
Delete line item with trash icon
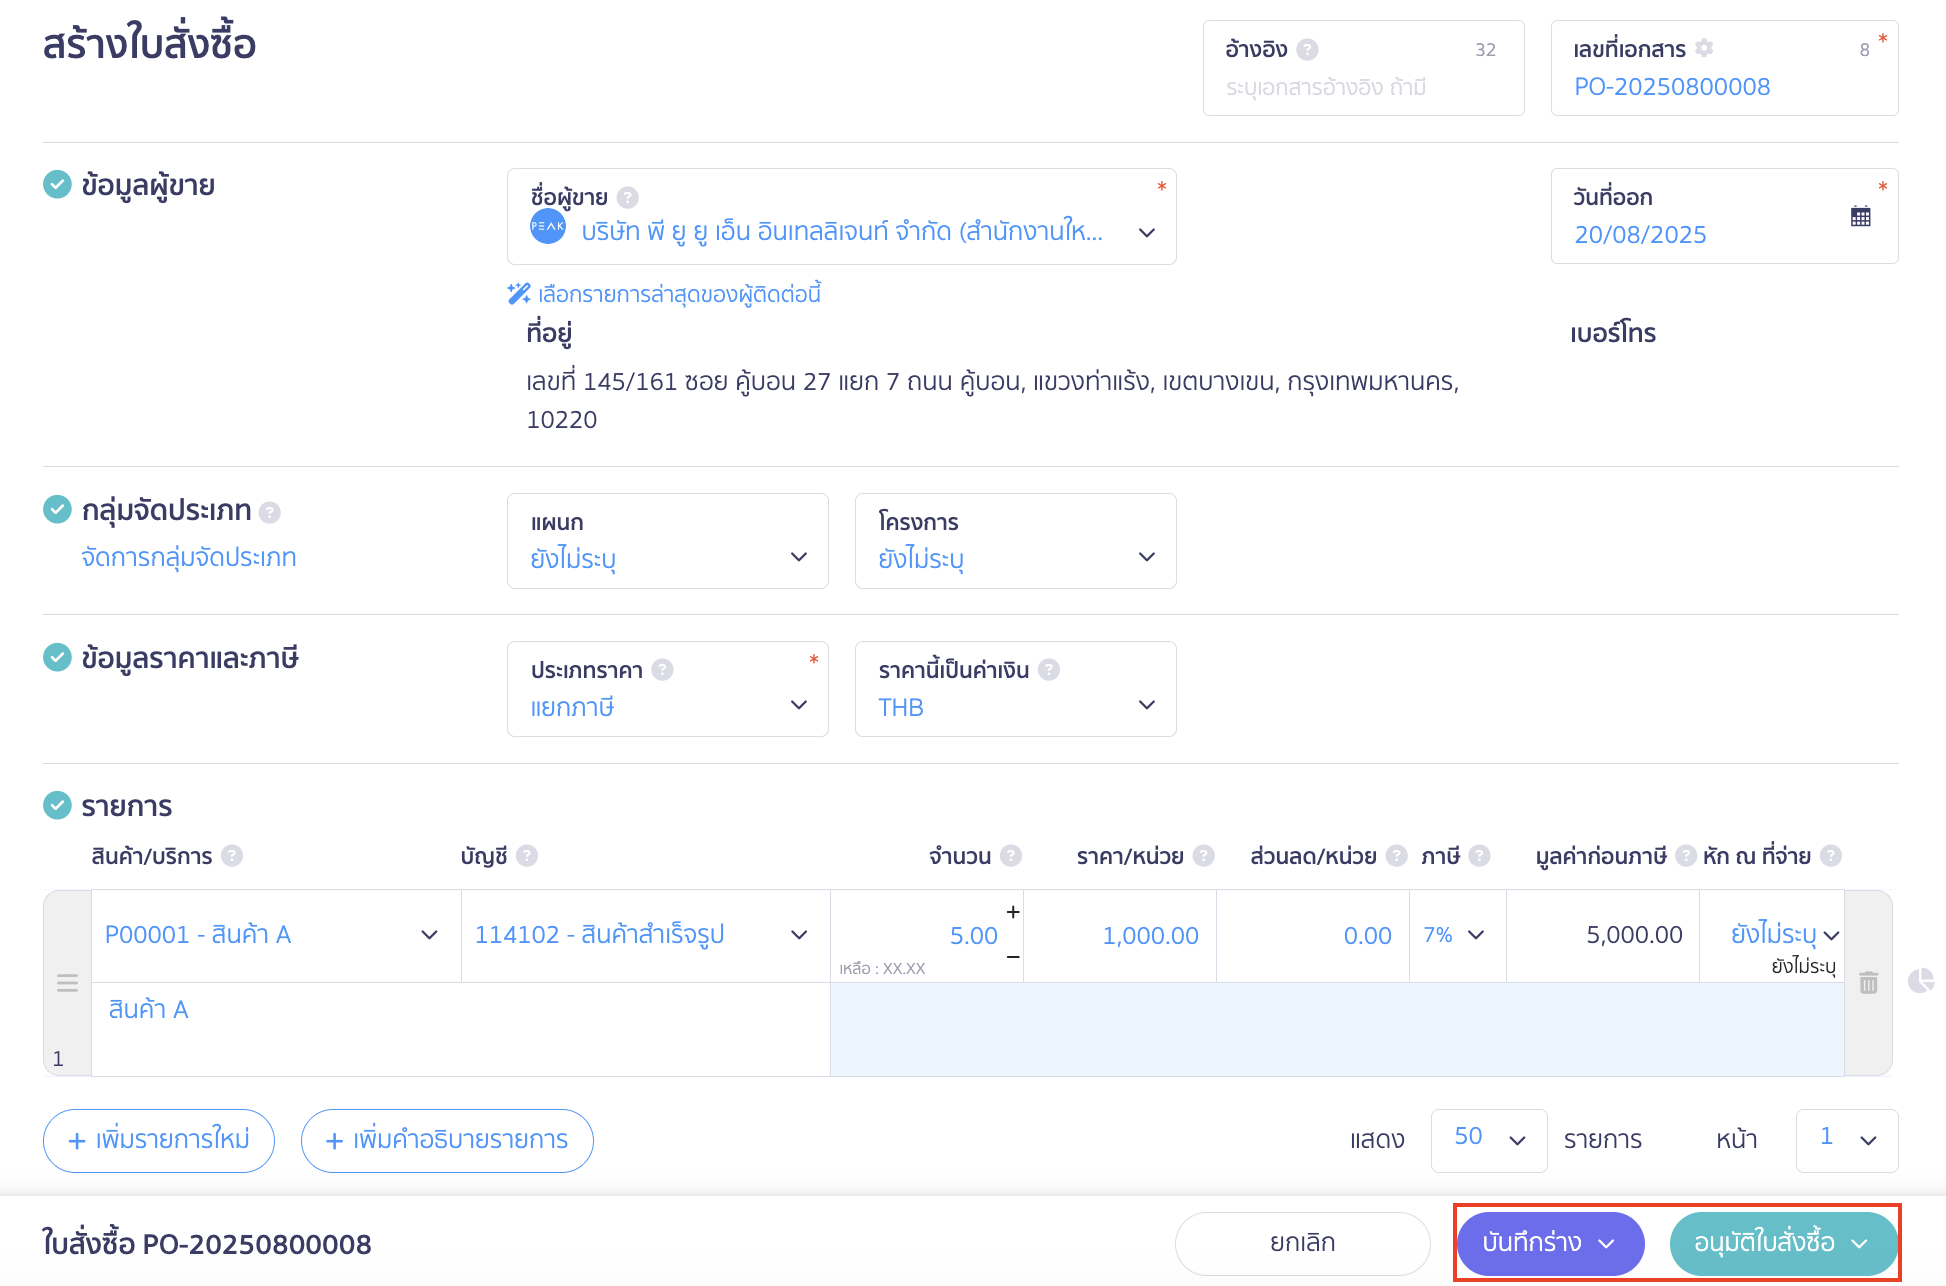click(1868, 983)
